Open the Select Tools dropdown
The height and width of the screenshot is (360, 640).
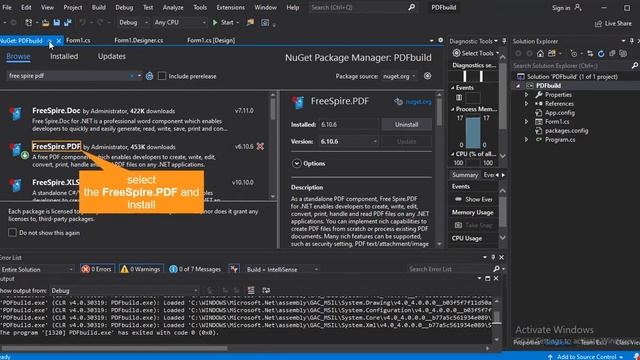476,53
